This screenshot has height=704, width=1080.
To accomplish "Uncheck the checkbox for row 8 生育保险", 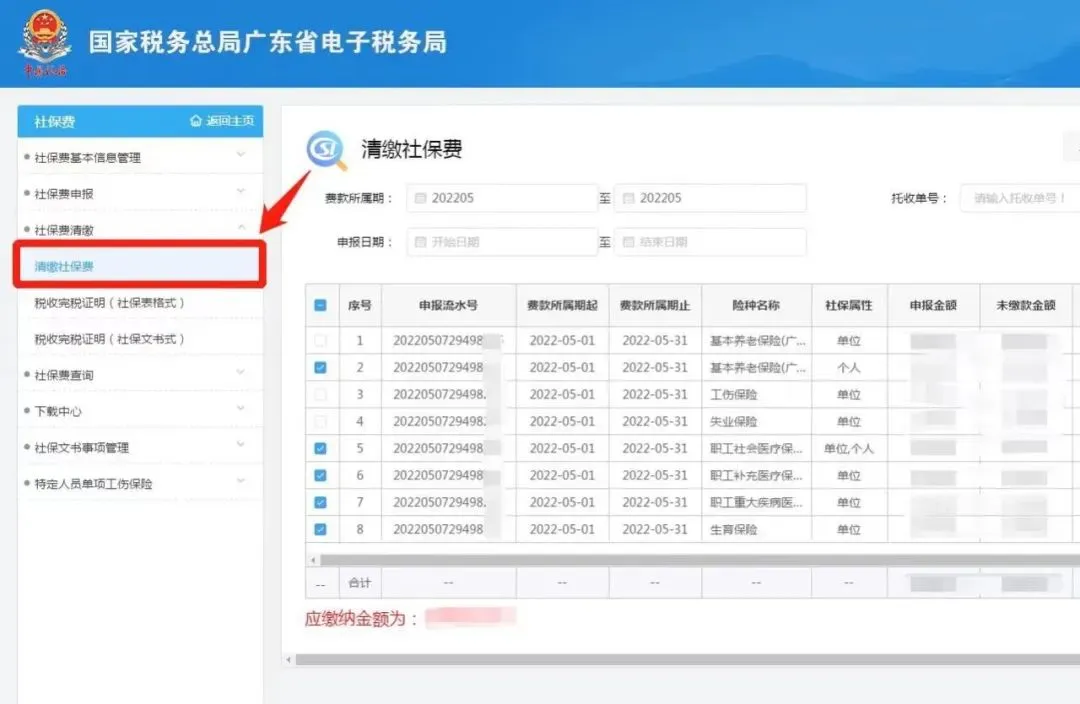I will [x=320, y=529].
